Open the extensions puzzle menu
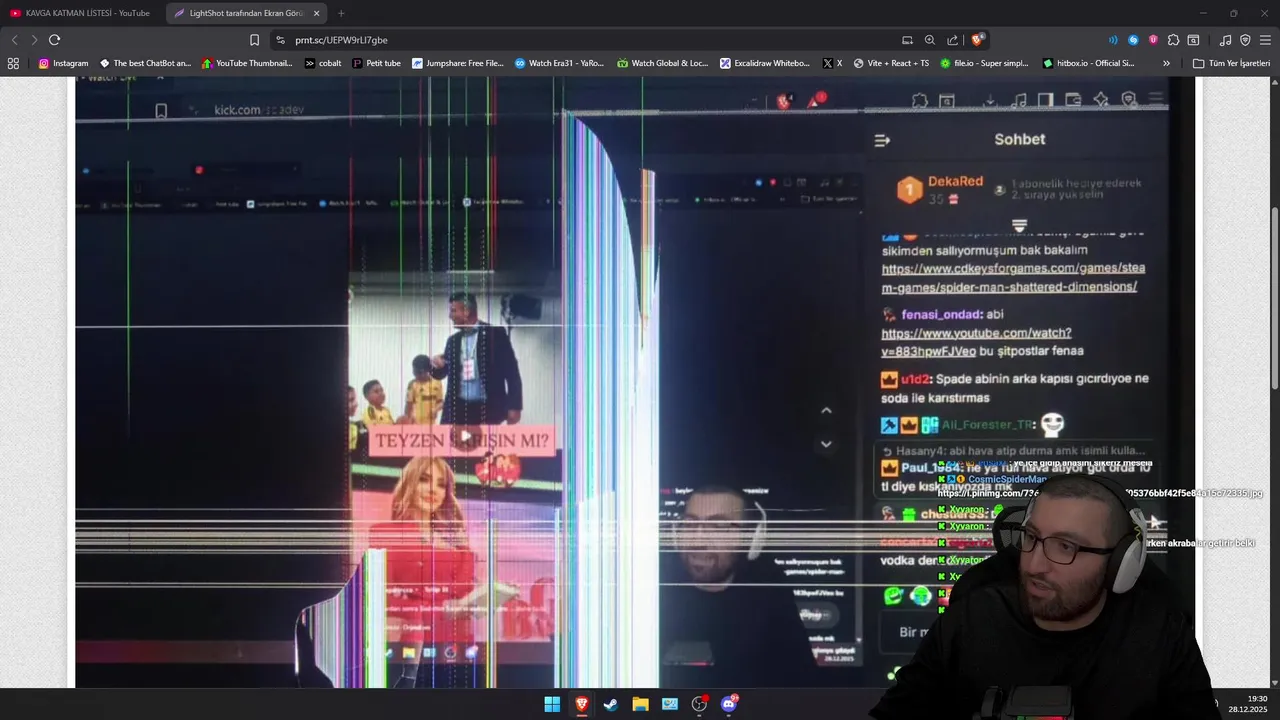The height and width of the screenshot is (720, 1280). pos(1174,40)
